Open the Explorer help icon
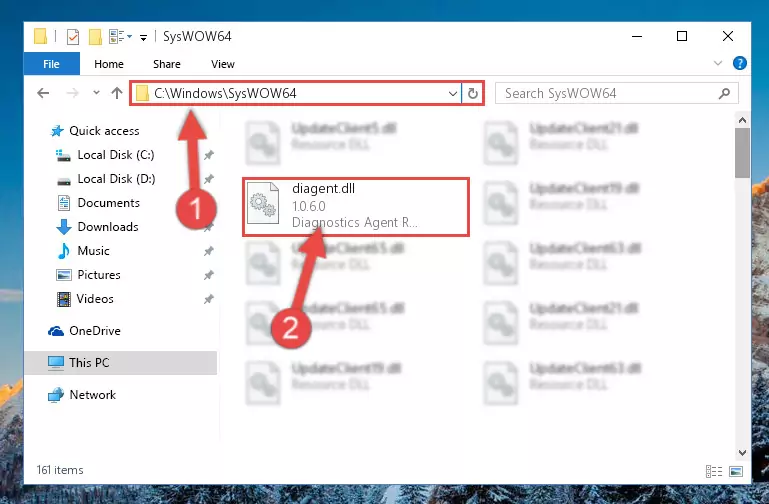 (x=740, y=63)
